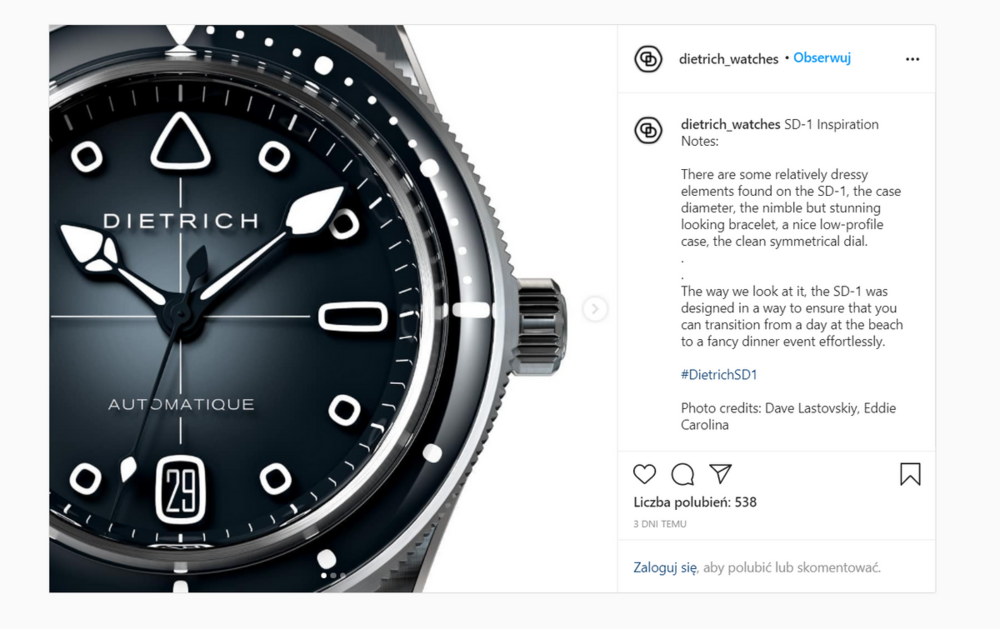Image resolution: width=1000 pixels, height=629 pixels.
Task: Click dietrich_watches avatar beside caption
Action: (x=648, y=130)
